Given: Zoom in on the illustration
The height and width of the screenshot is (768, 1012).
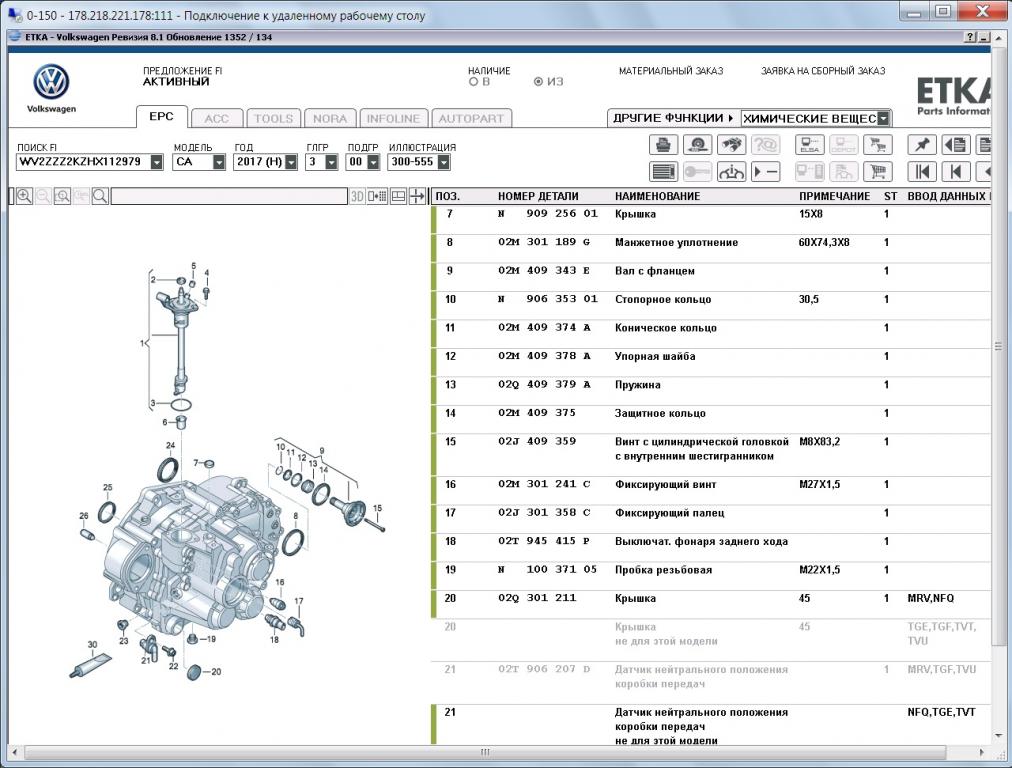Looking at the screenshot, I should [x=25, y=196].
